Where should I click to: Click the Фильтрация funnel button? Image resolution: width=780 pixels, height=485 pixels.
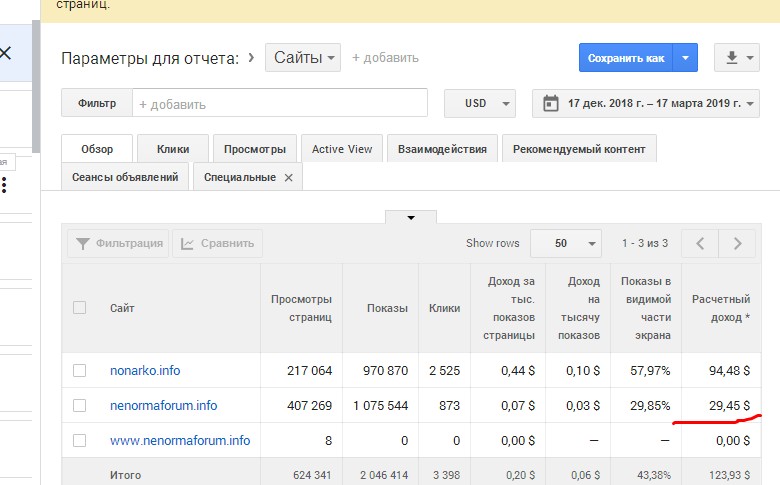click(119, 243)
